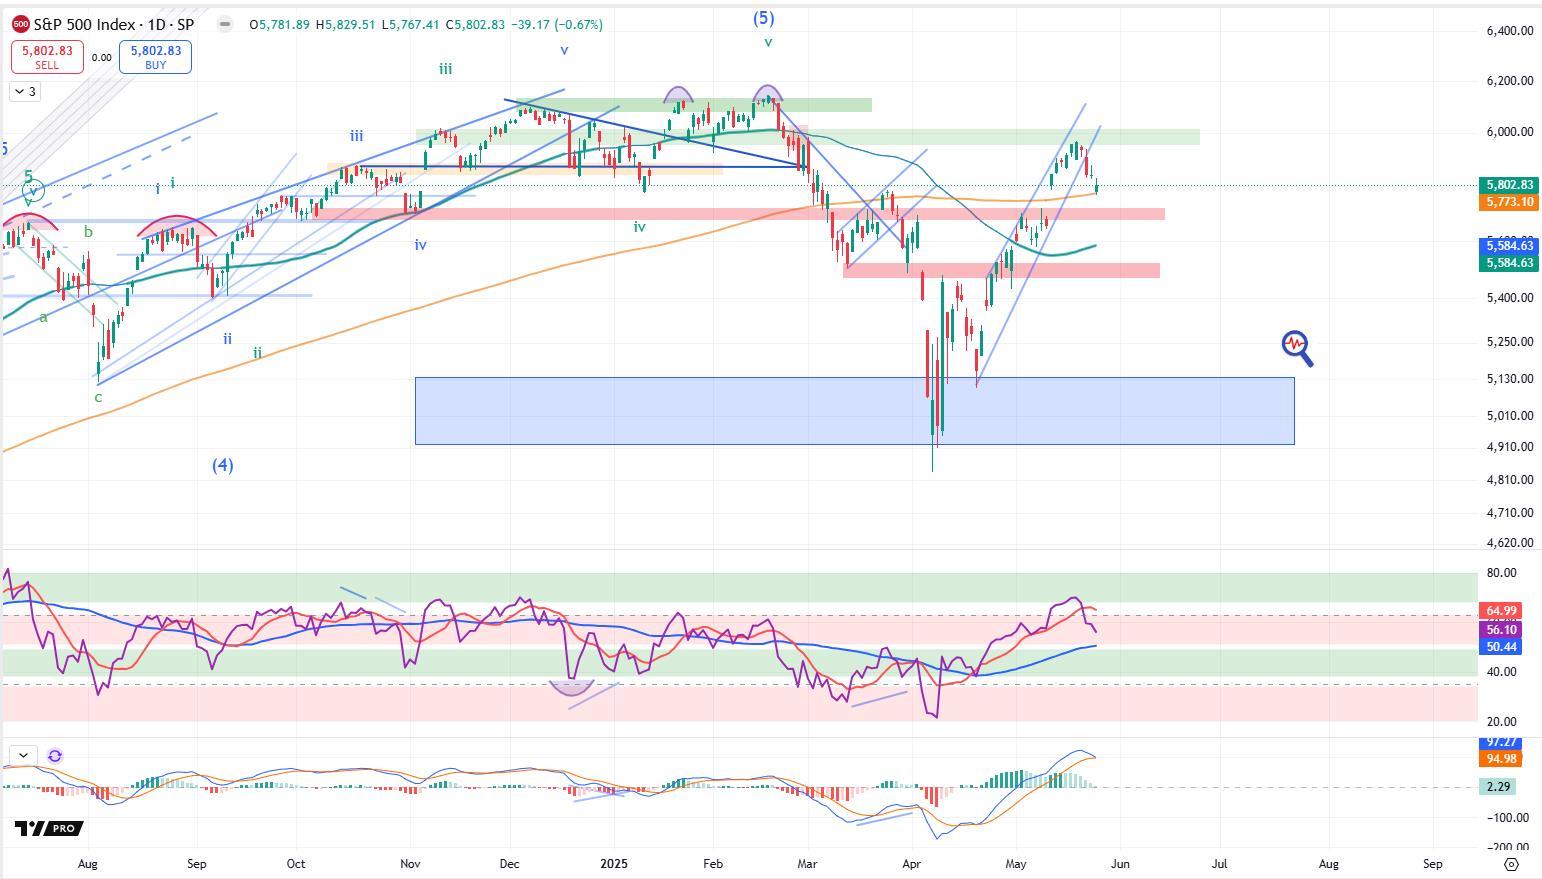Click the 2025 label on time axis
This screenshot has width=1542, height=879.
(x=614, y=863)
